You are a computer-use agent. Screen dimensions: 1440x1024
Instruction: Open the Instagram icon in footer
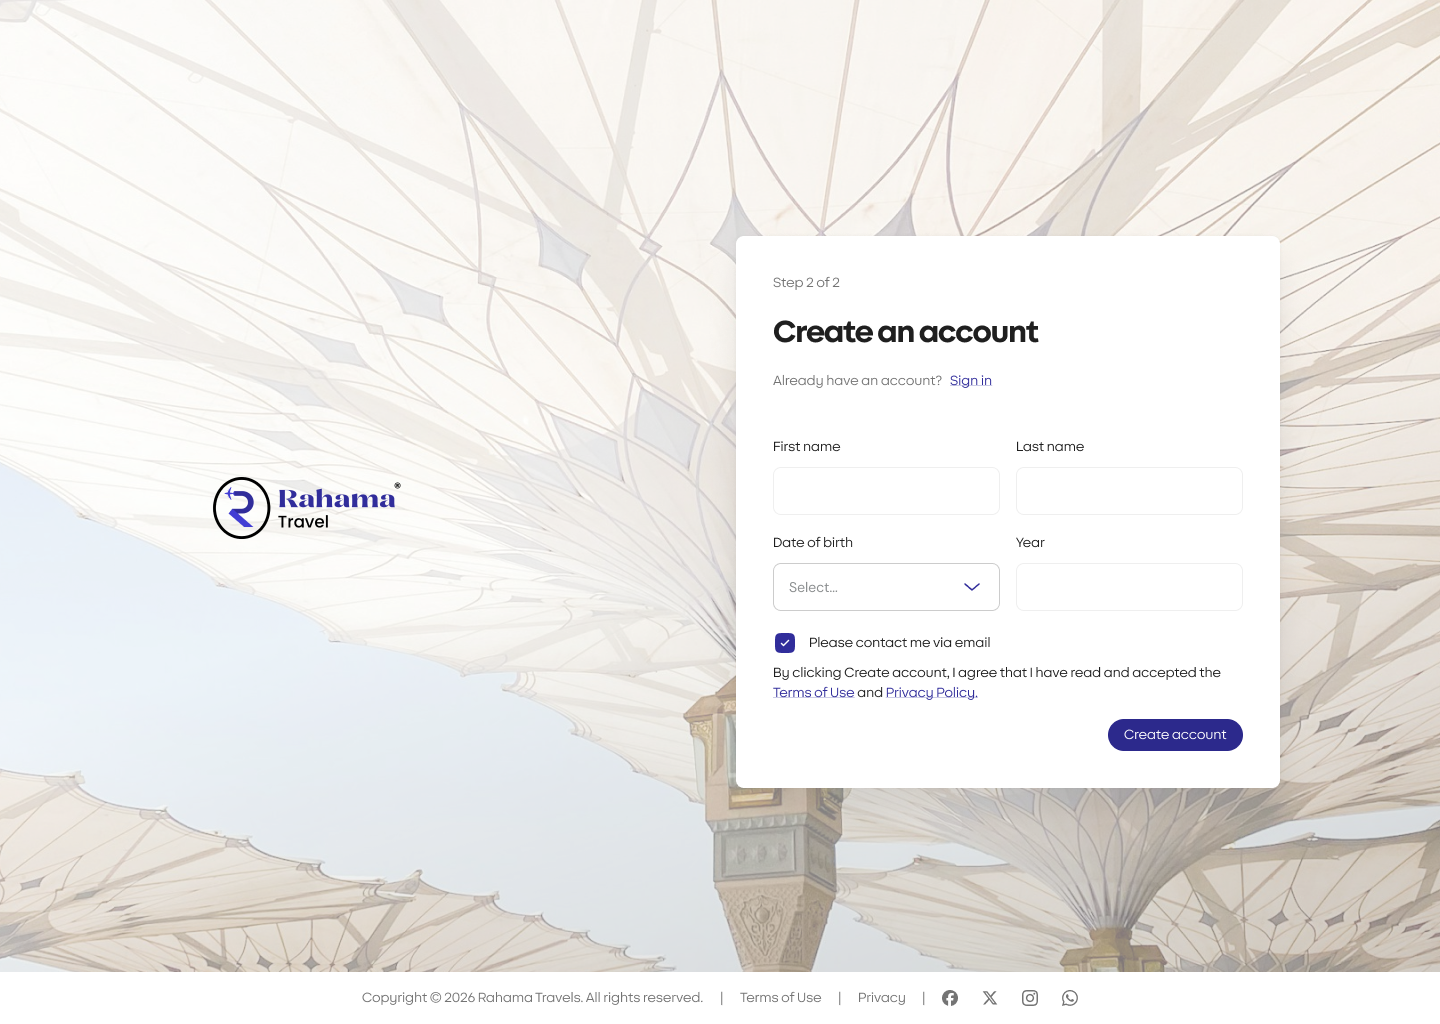pyautogui.click(x=1030, y=998)
